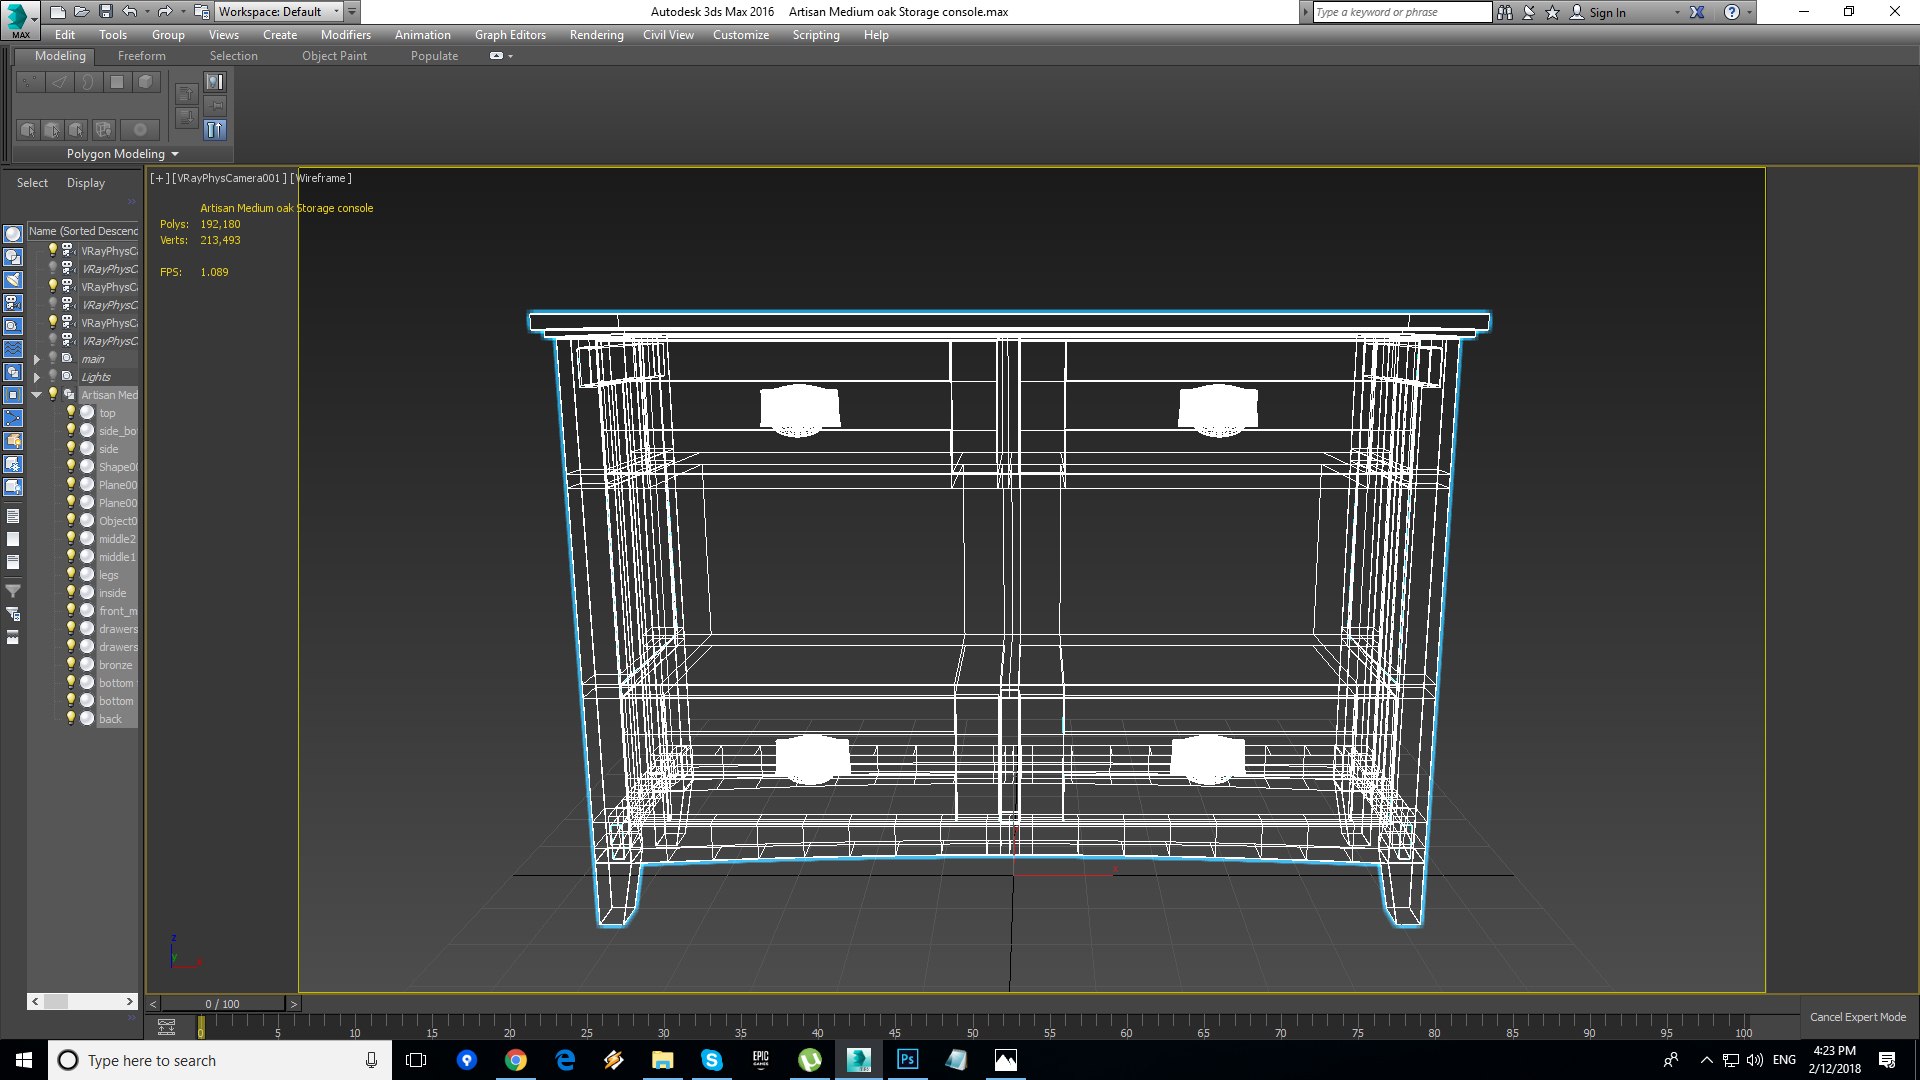Image resolution: width=1920 pixels, height=1080 pixels.
Task: Click the VRayPhysCamera001 viewport label
Action: point(229,178)
